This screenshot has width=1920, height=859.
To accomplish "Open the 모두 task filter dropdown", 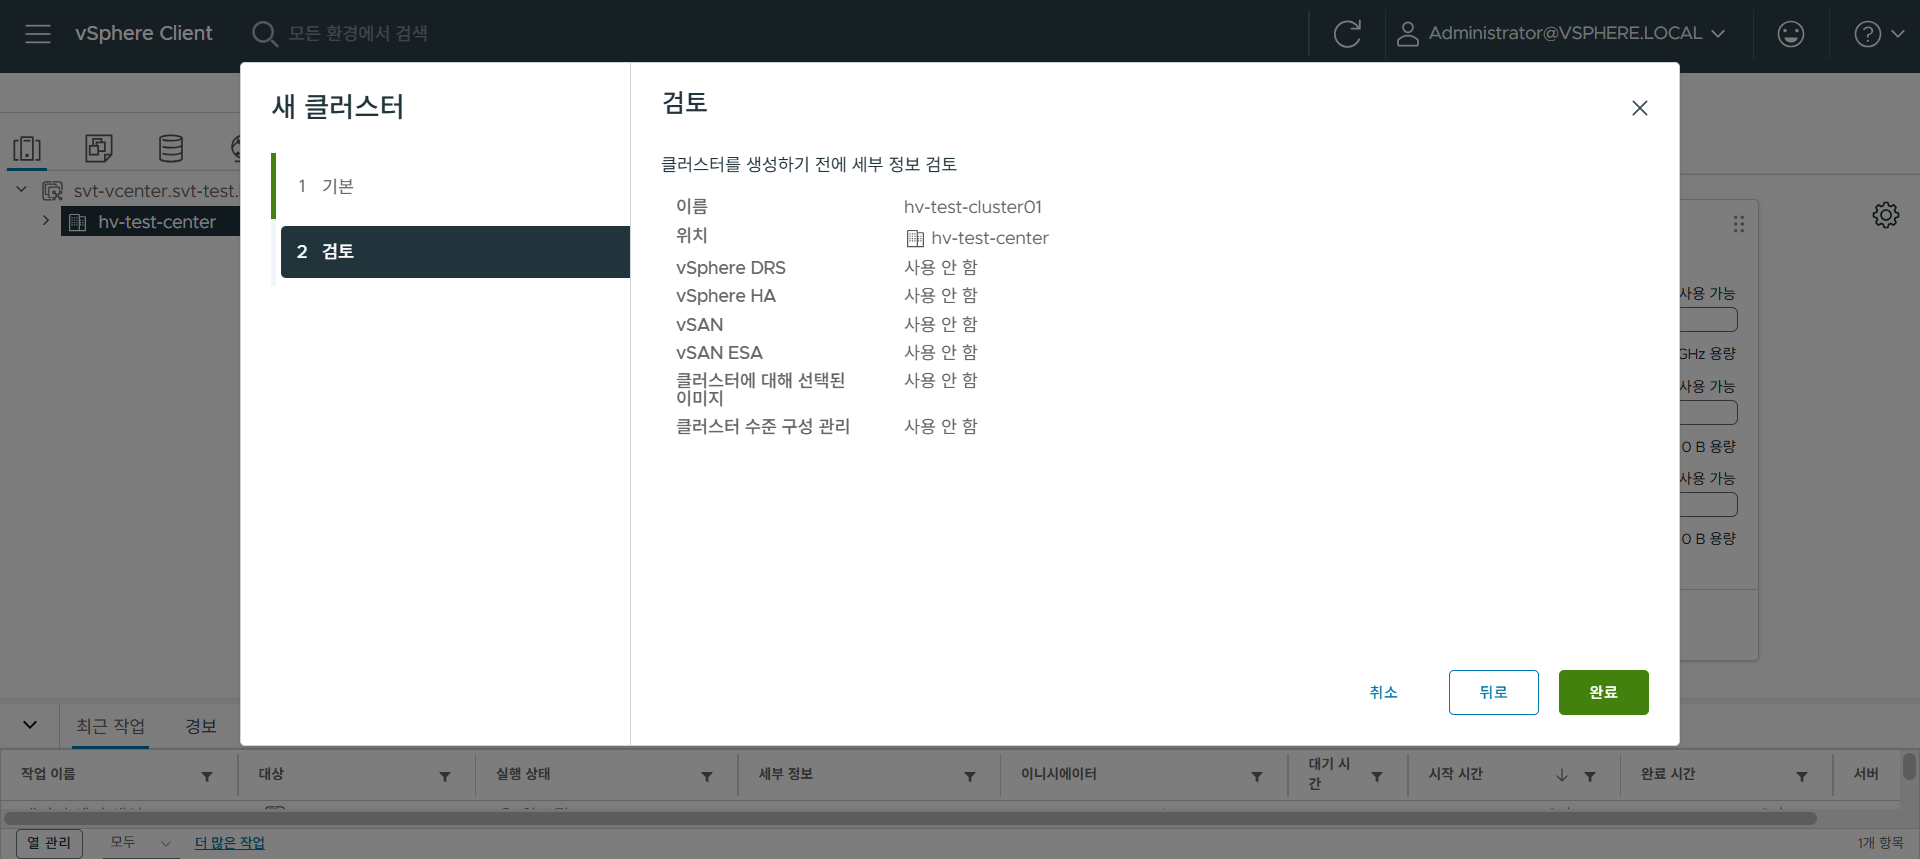I will pyautogui.click(x=140, y=843).
